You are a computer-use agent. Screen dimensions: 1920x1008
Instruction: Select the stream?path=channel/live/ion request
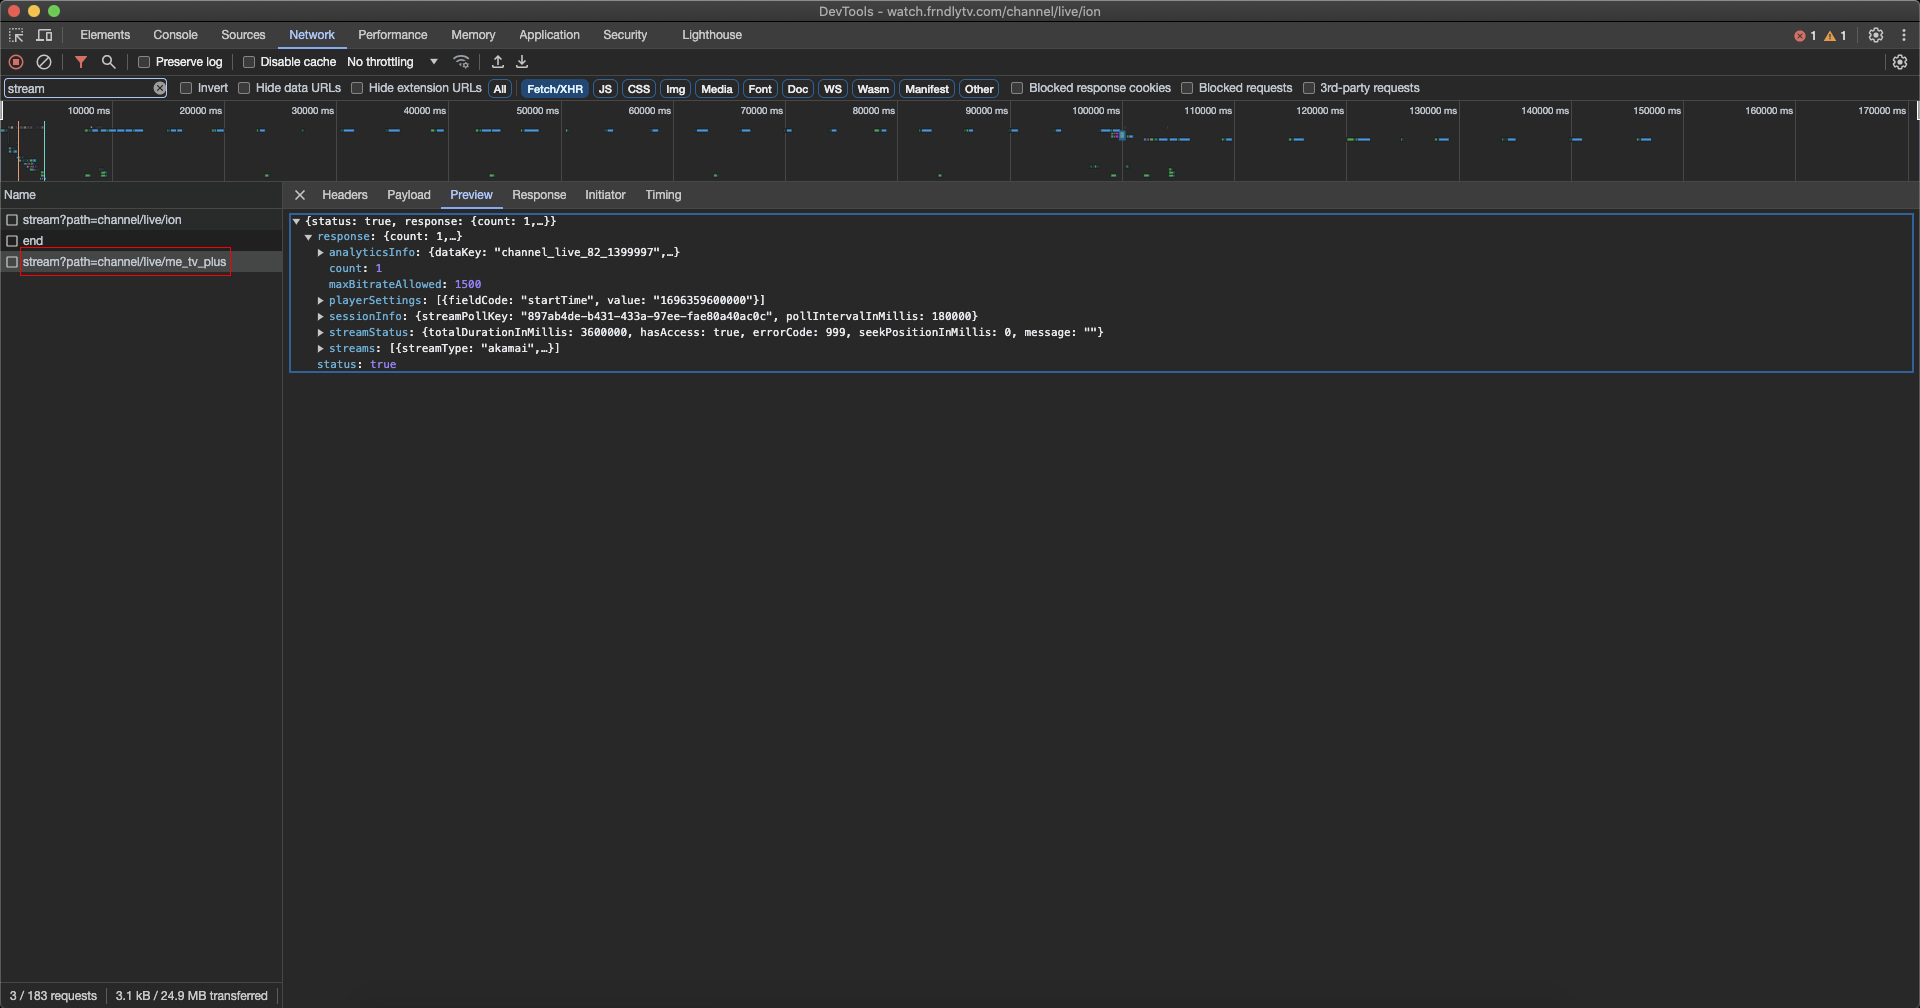102,220
